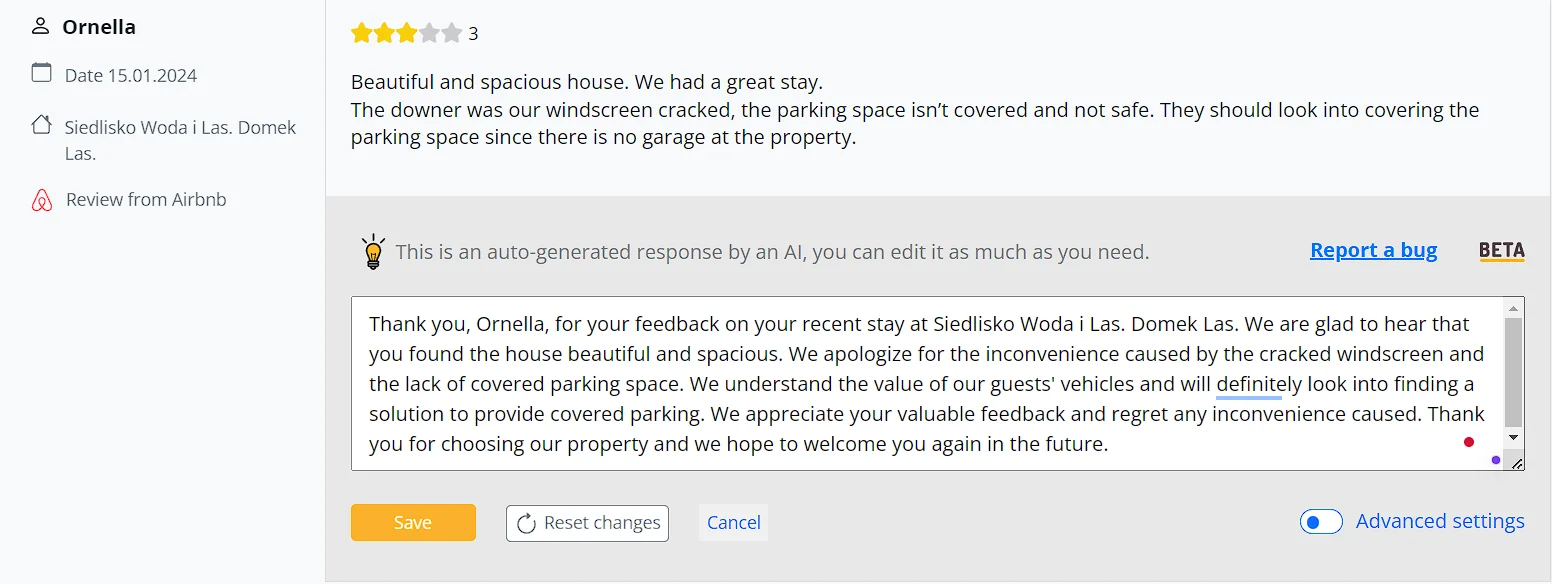
Task: Click the calendar icon next to the date
Action: [x=41, y=73]
